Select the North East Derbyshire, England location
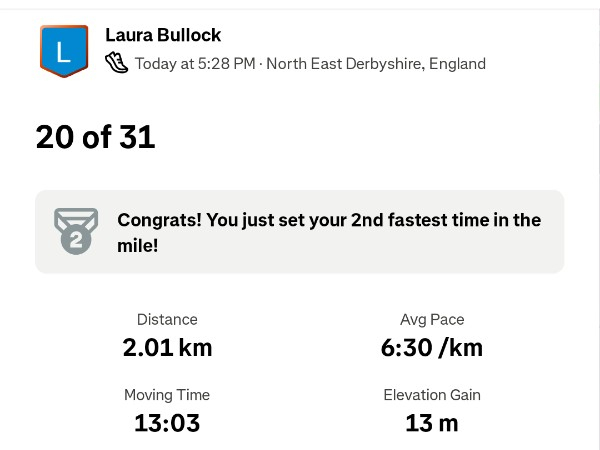600x450 pixels. coord(376,64)
